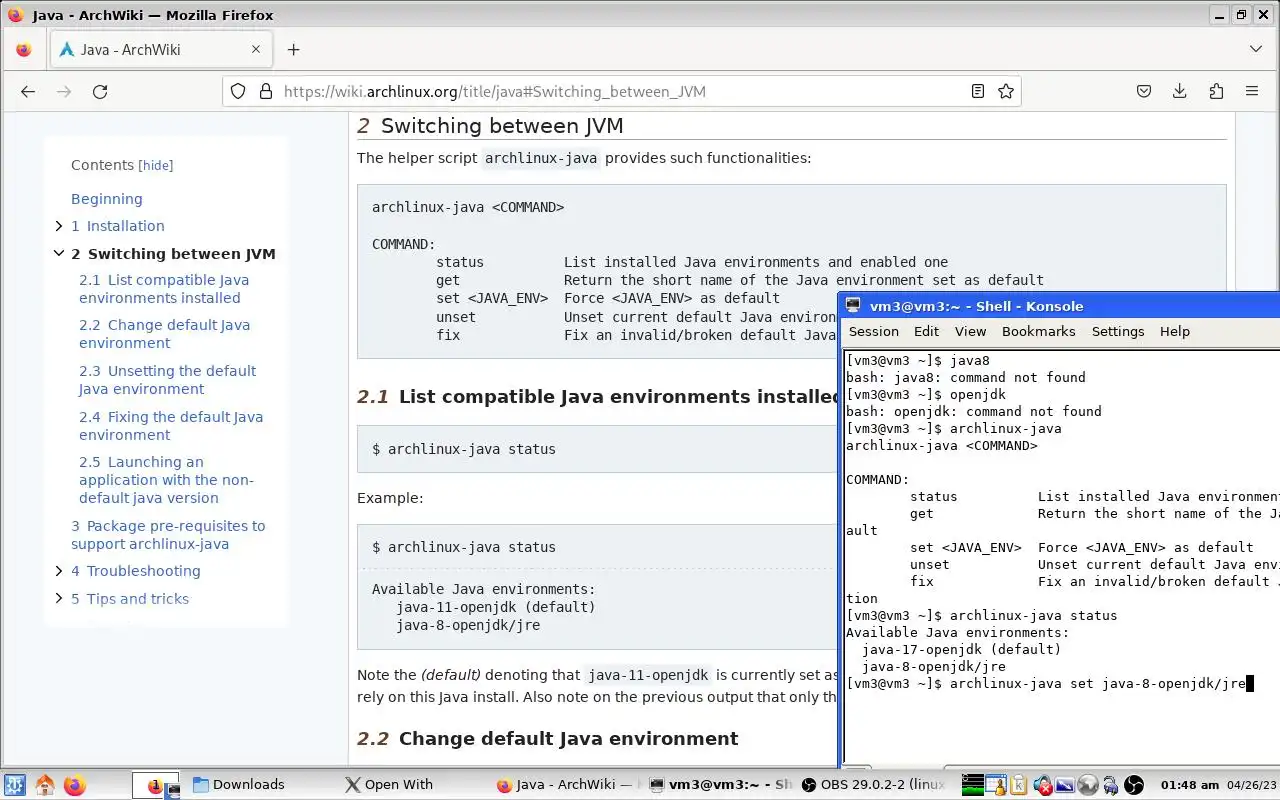Click the 2.2 Change default Java environment heading
Image resolution: width=1280 pixels, height=800 pixels.
(548, 739)
